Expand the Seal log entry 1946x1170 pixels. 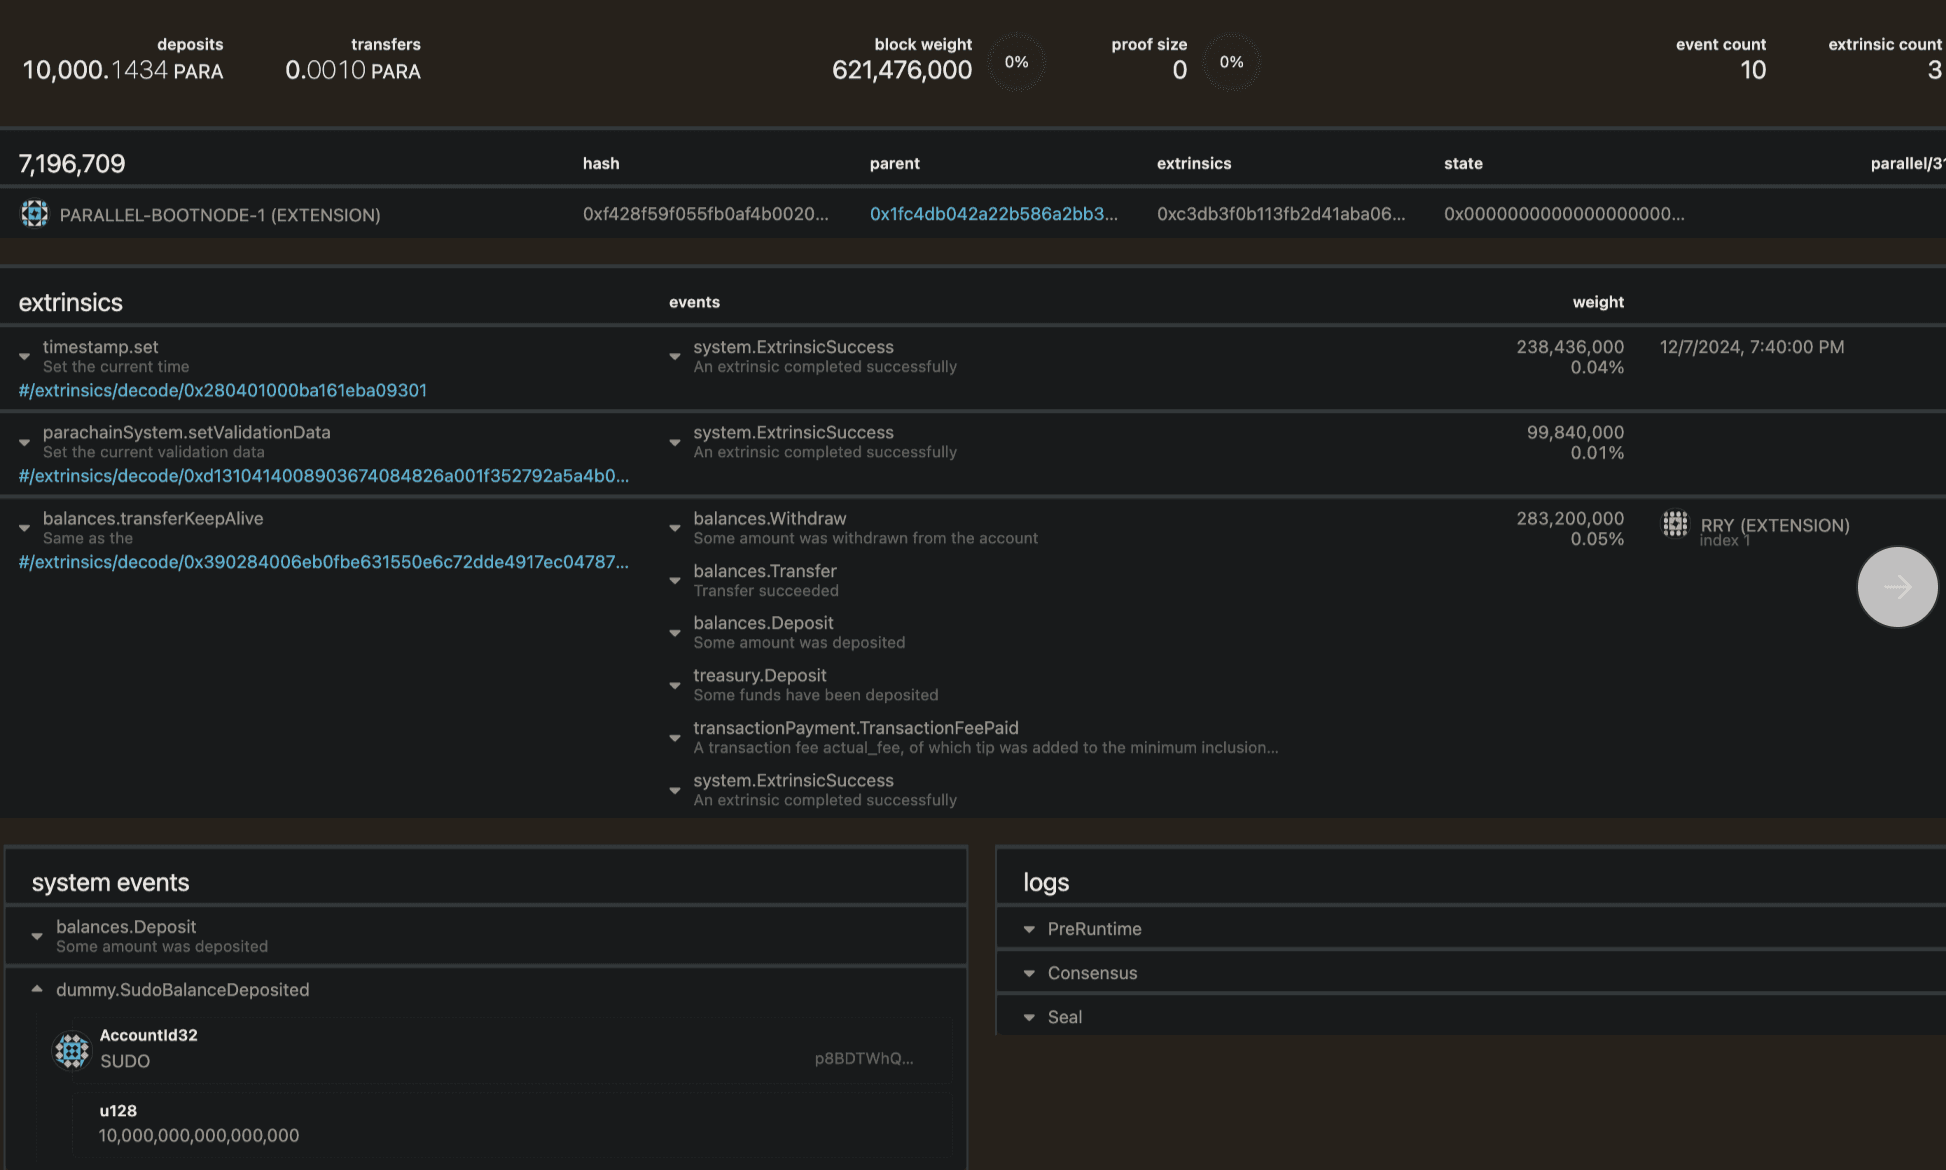(x=1029, y=1017)
